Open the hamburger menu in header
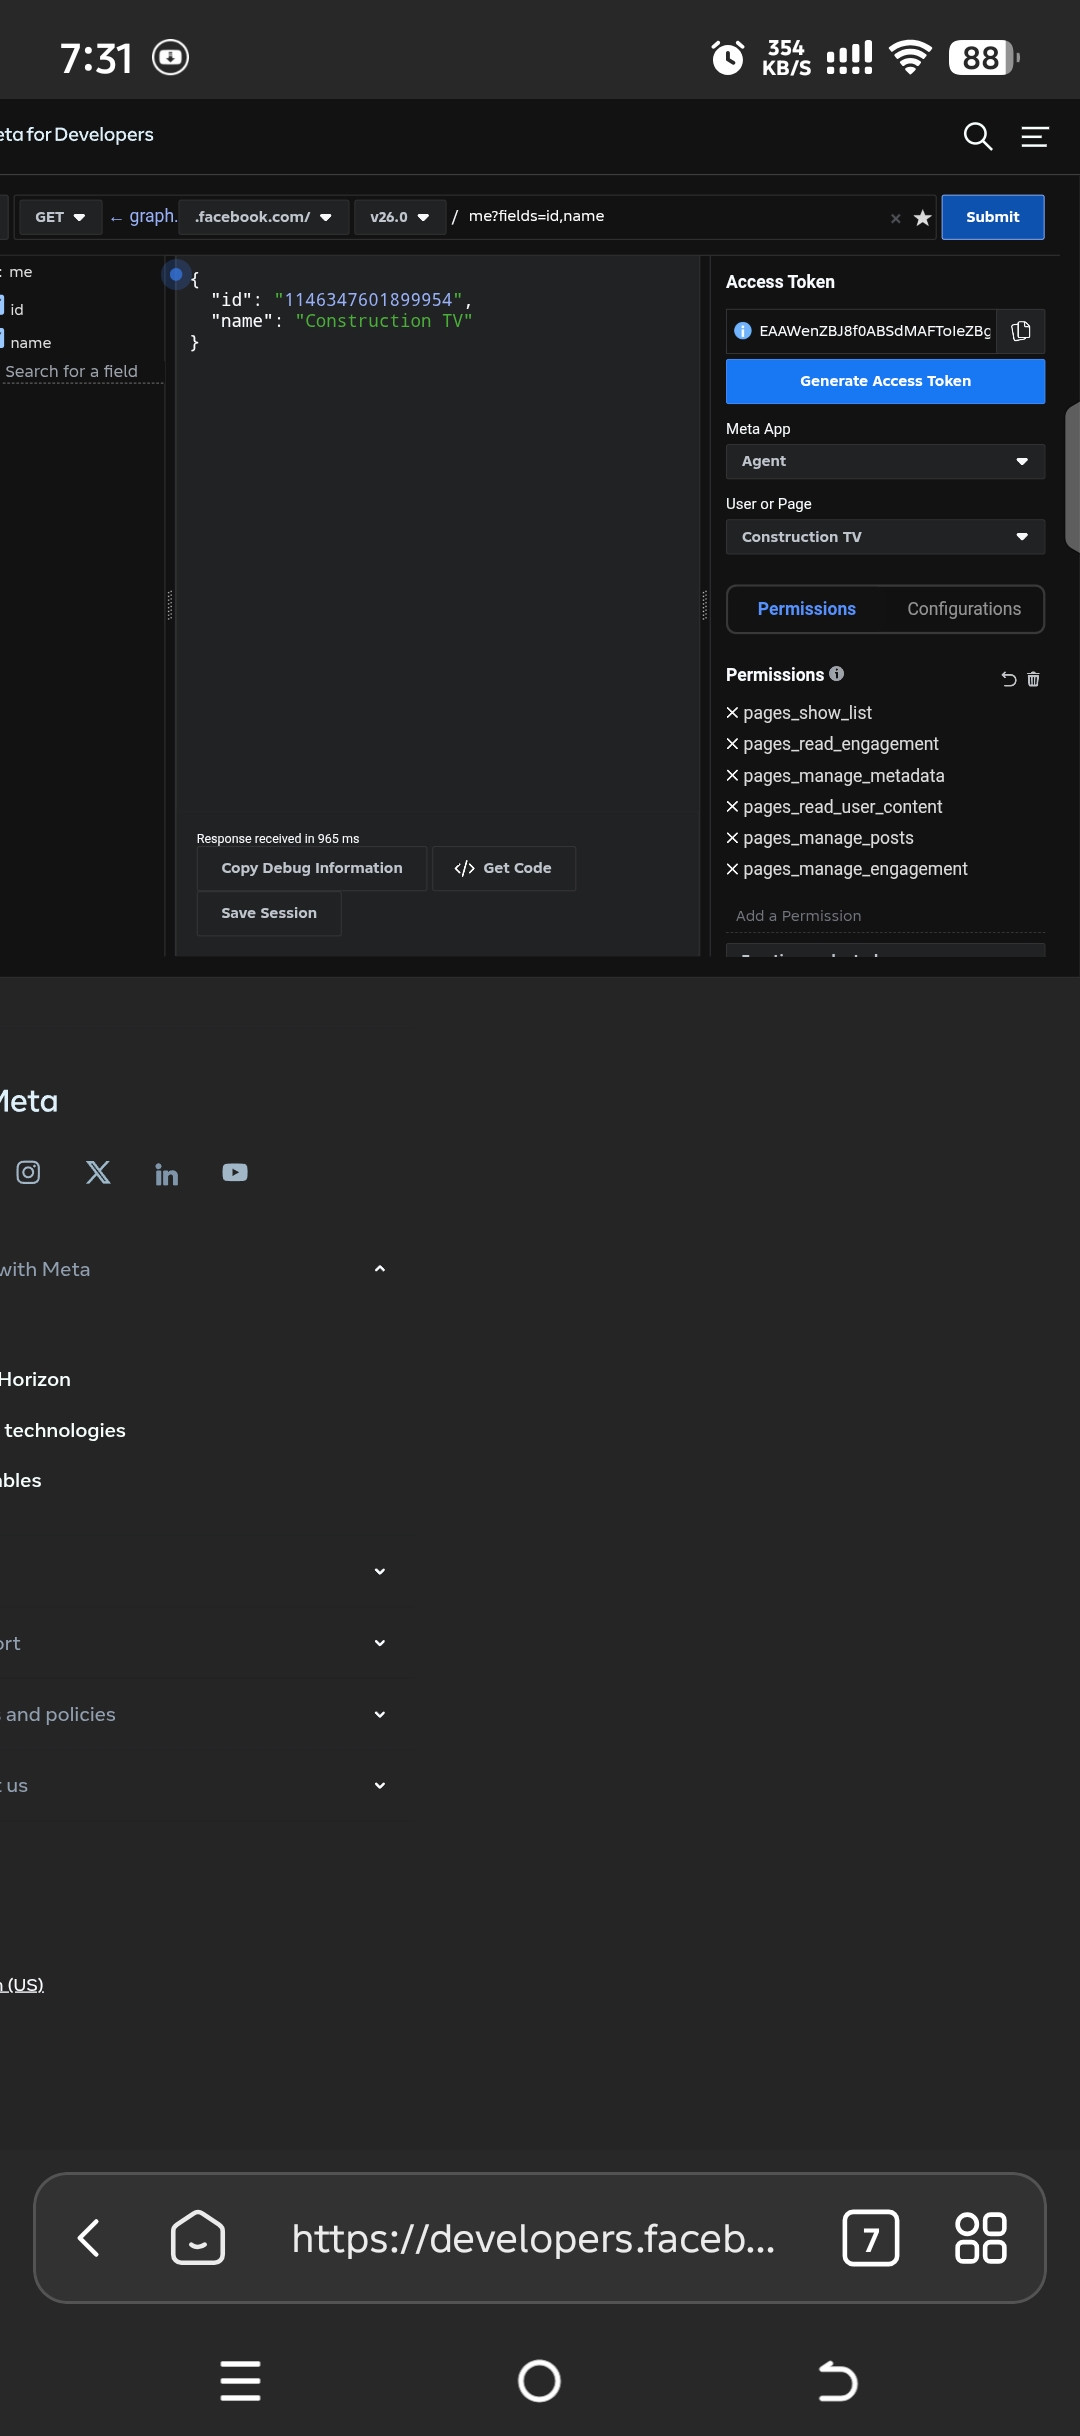The image size is (1080, 2436). click(x=1034, y=136)
